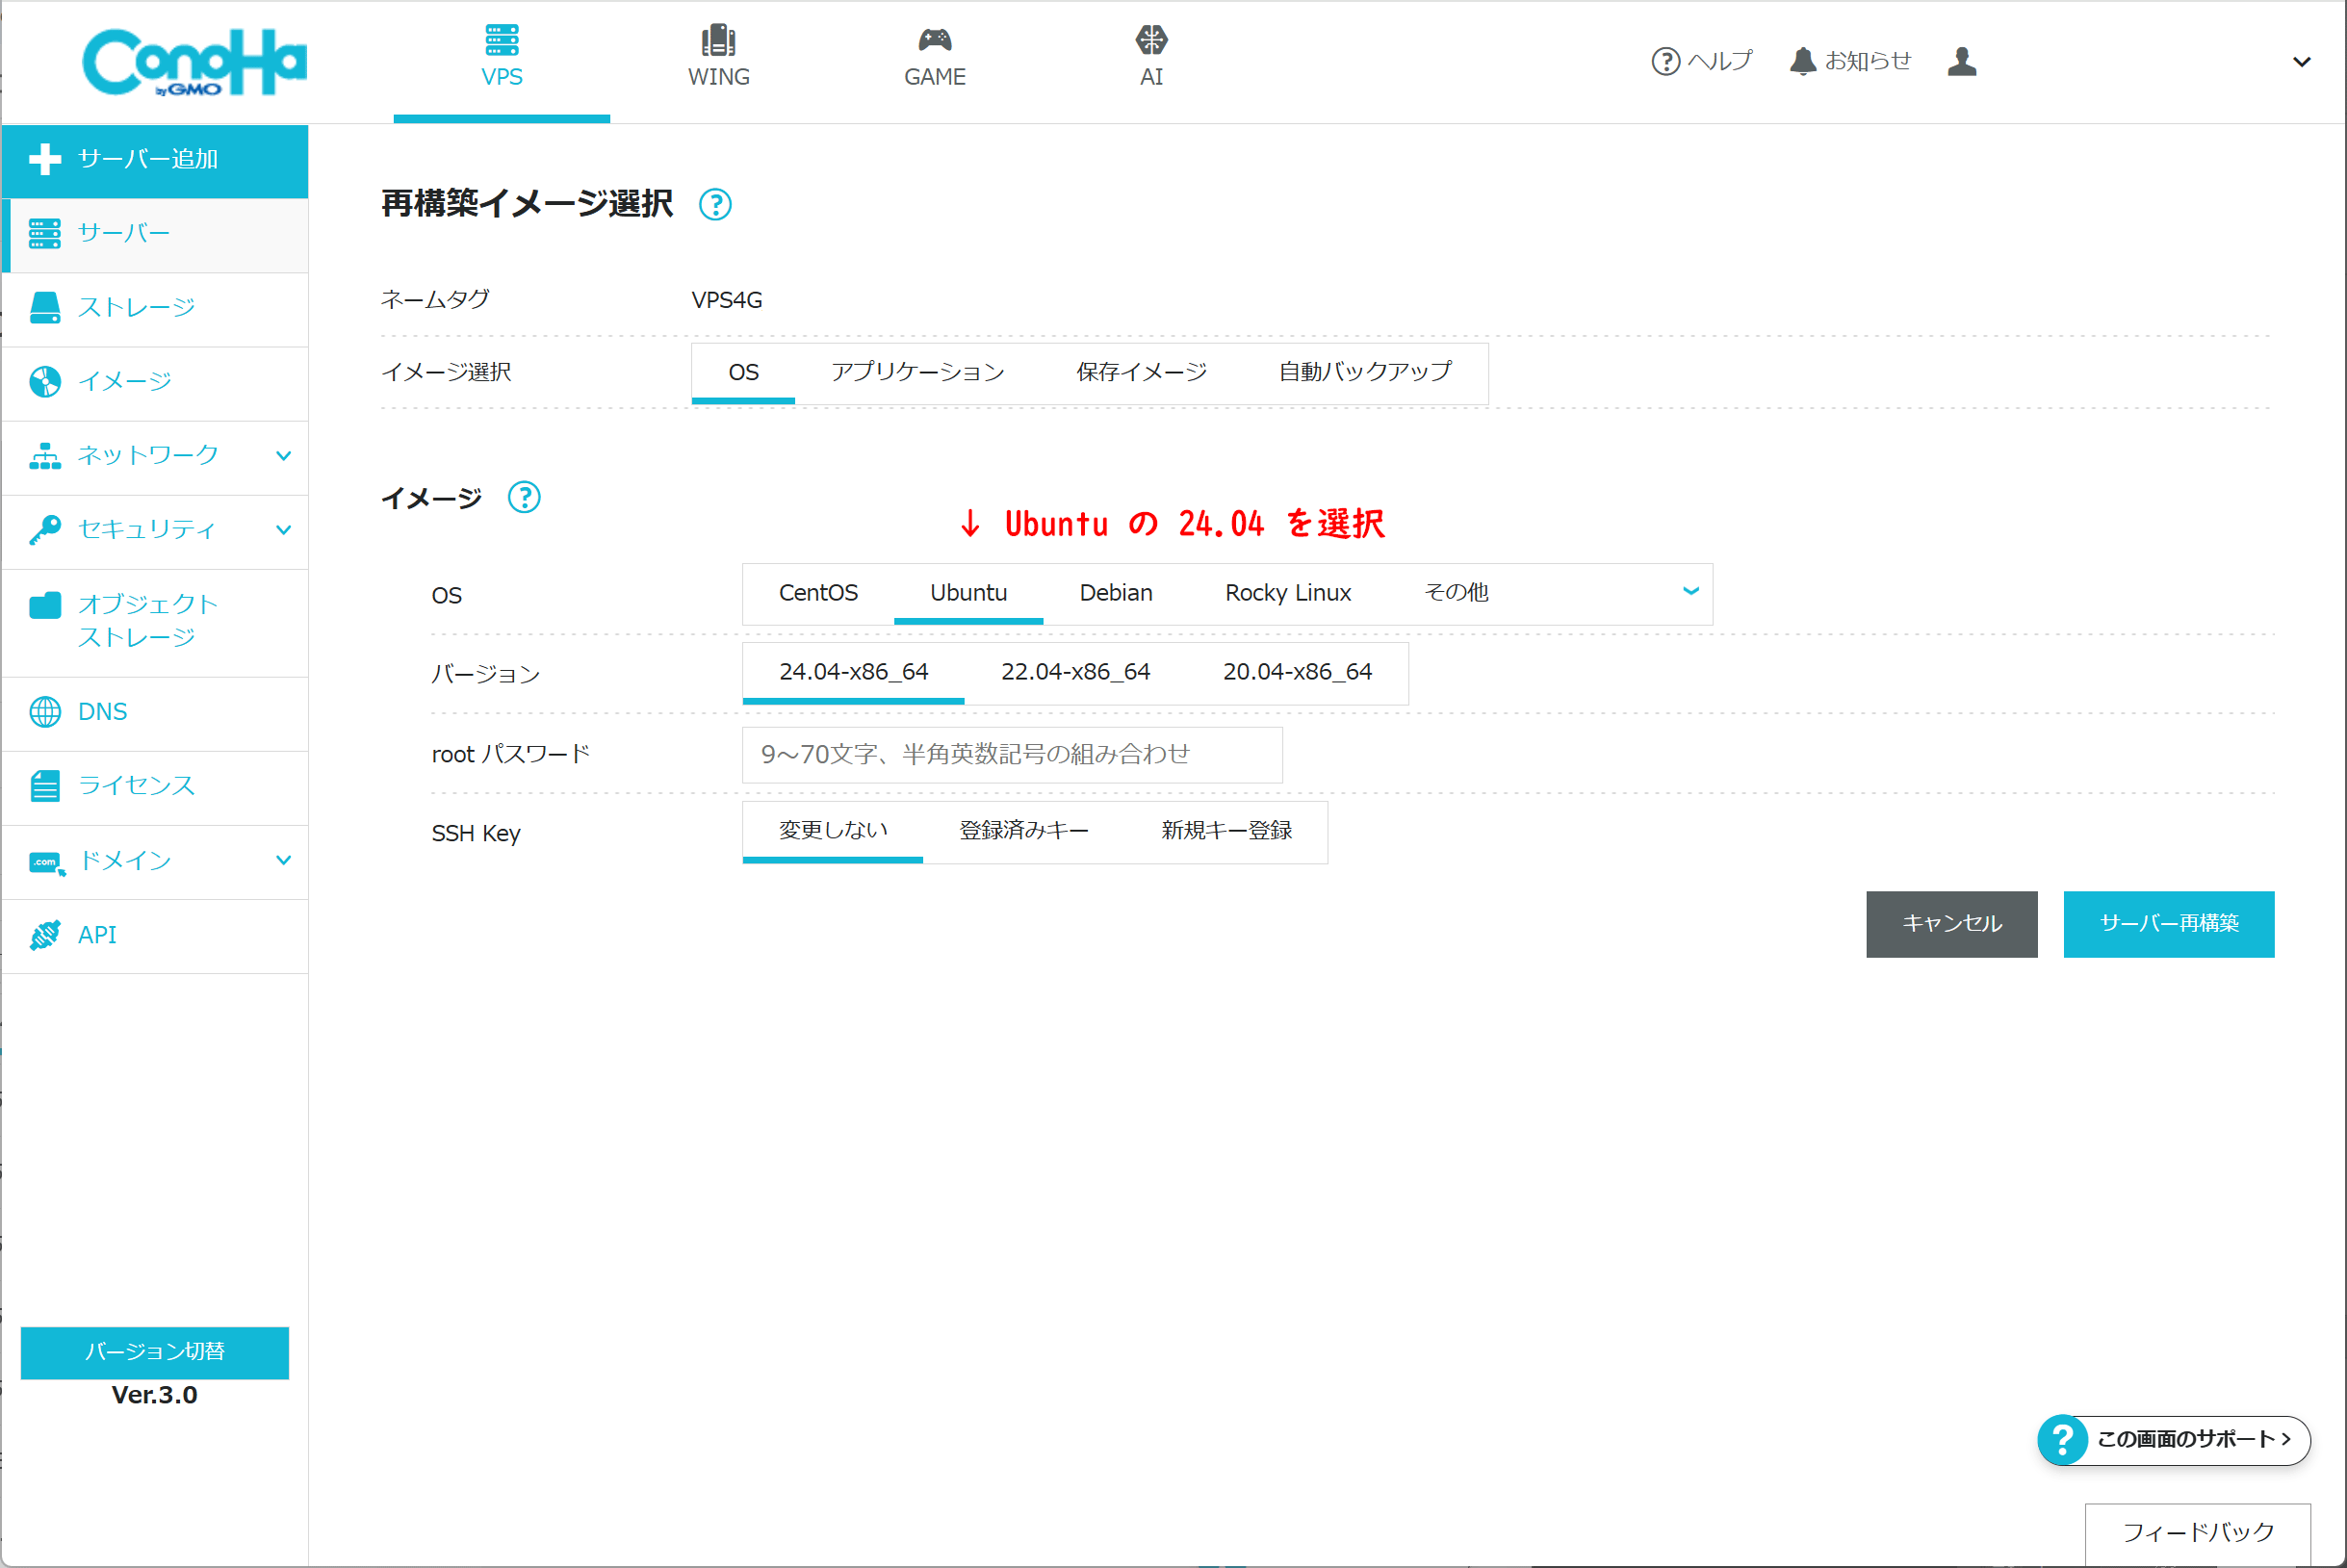Open the user account profile icon

coord(1961,61)
